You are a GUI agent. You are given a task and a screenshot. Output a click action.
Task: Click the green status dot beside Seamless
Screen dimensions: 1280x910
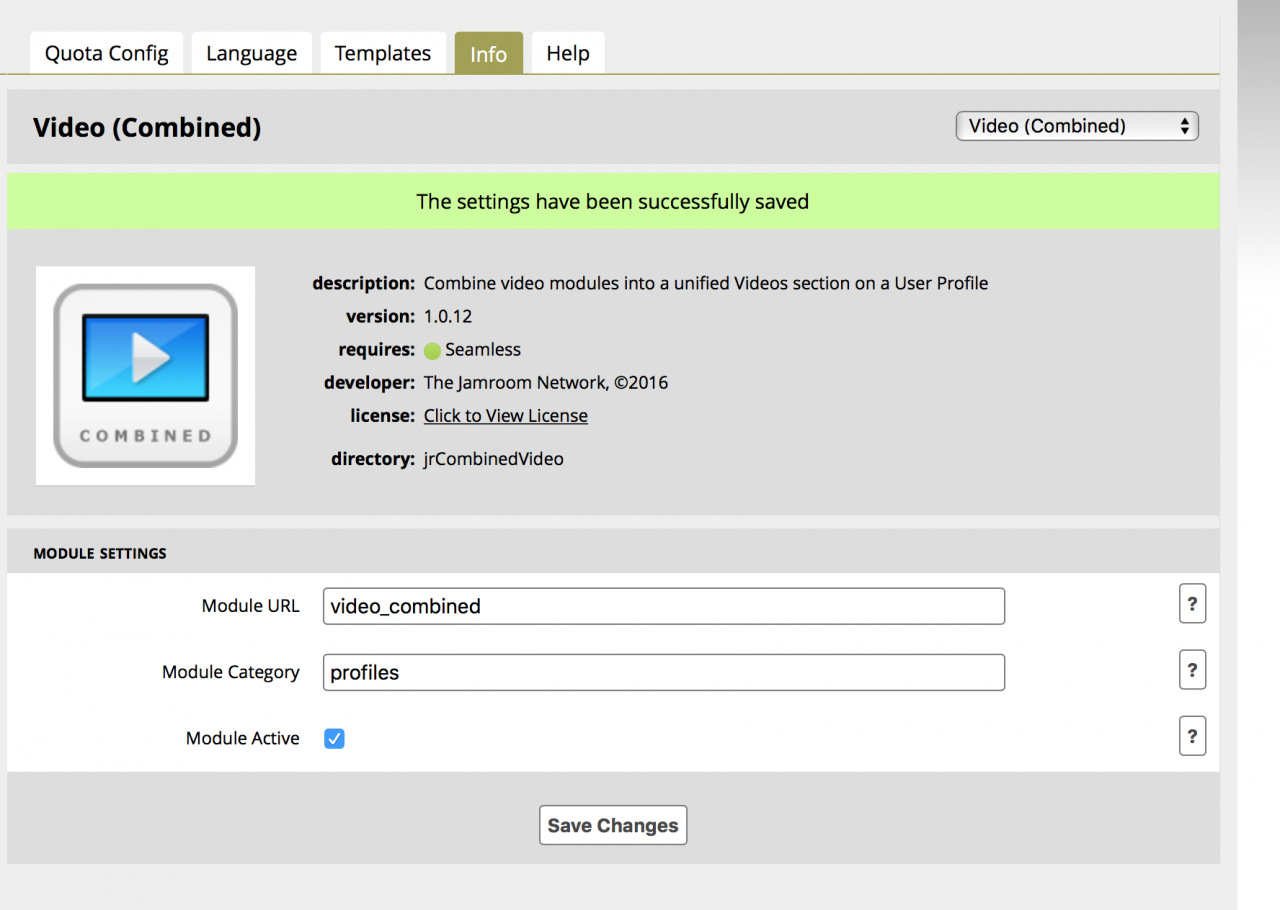(432, 351)
